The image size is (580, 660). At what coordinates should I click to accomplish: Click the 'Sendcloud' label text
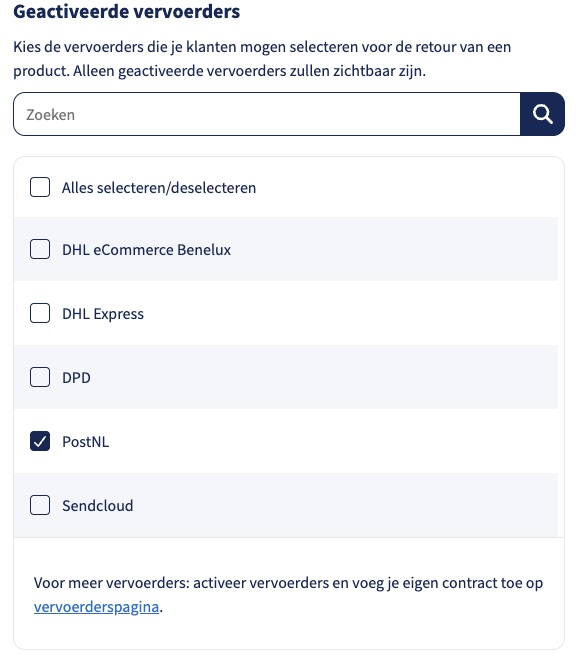[x=98, y=506]
